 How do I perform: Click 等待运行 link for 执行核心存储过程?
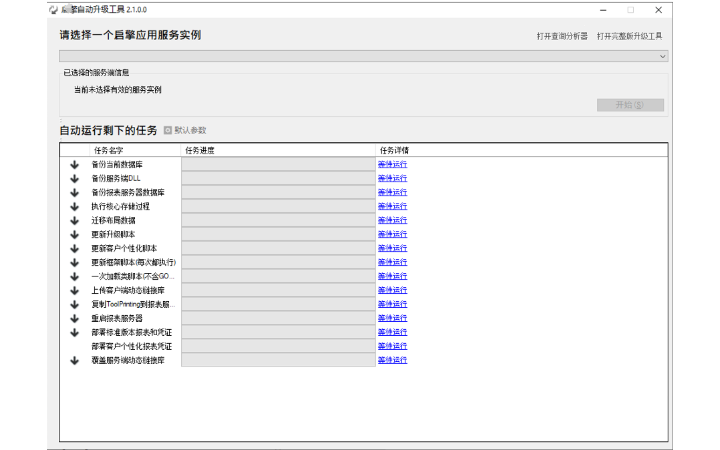point(393,206)
